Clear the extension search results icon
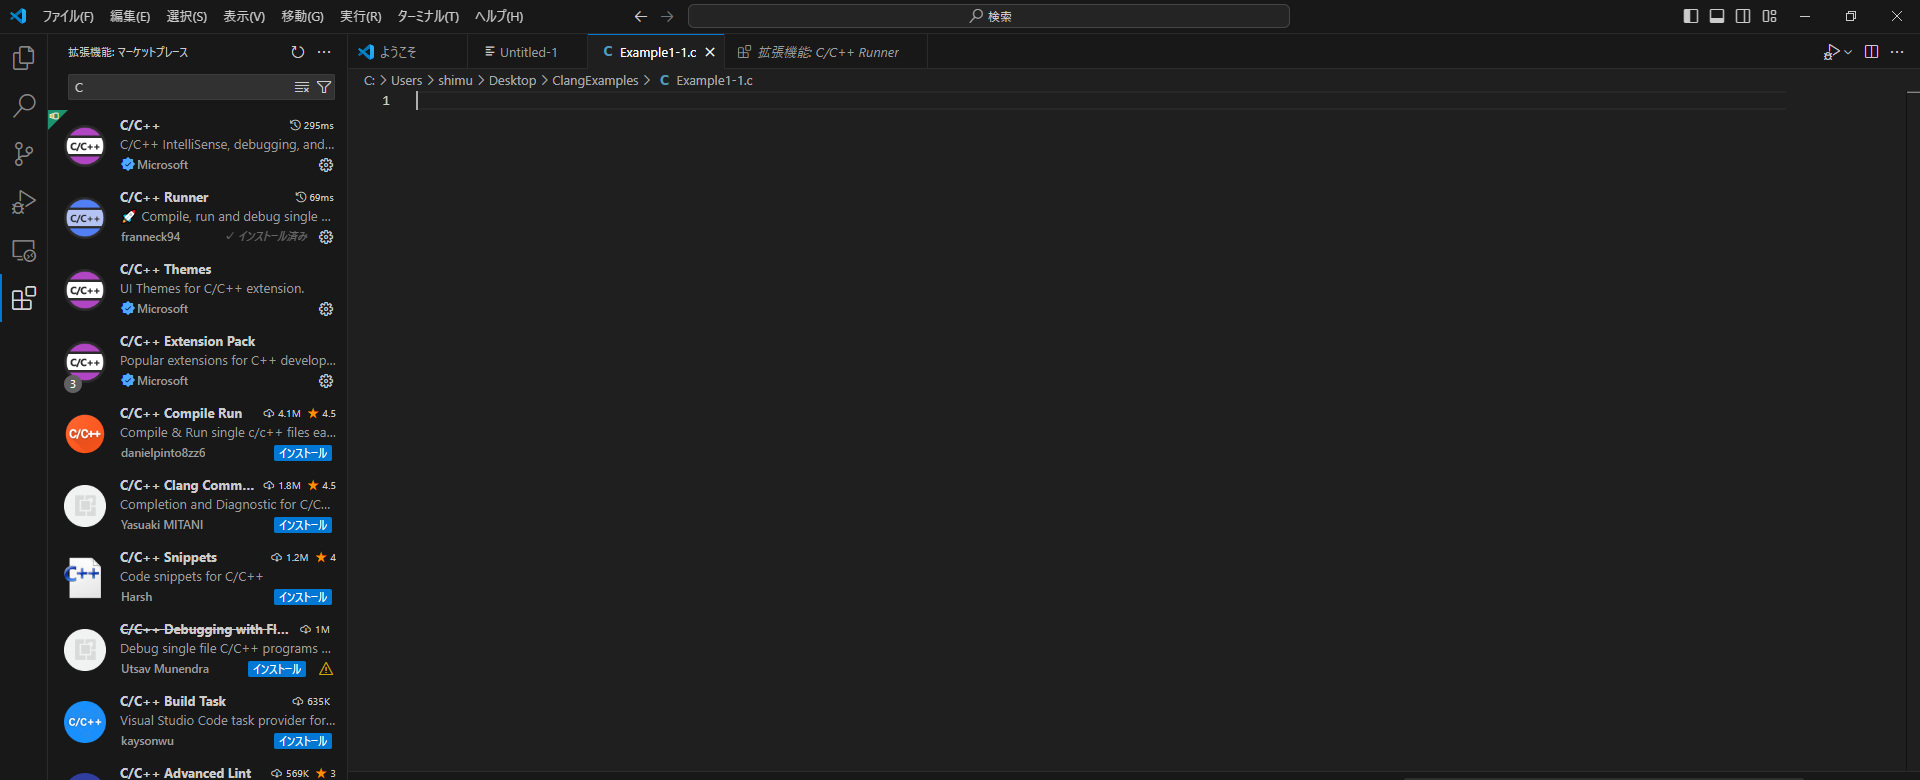The height and width of the screenshot is (780, 1920). coord(302,88)
